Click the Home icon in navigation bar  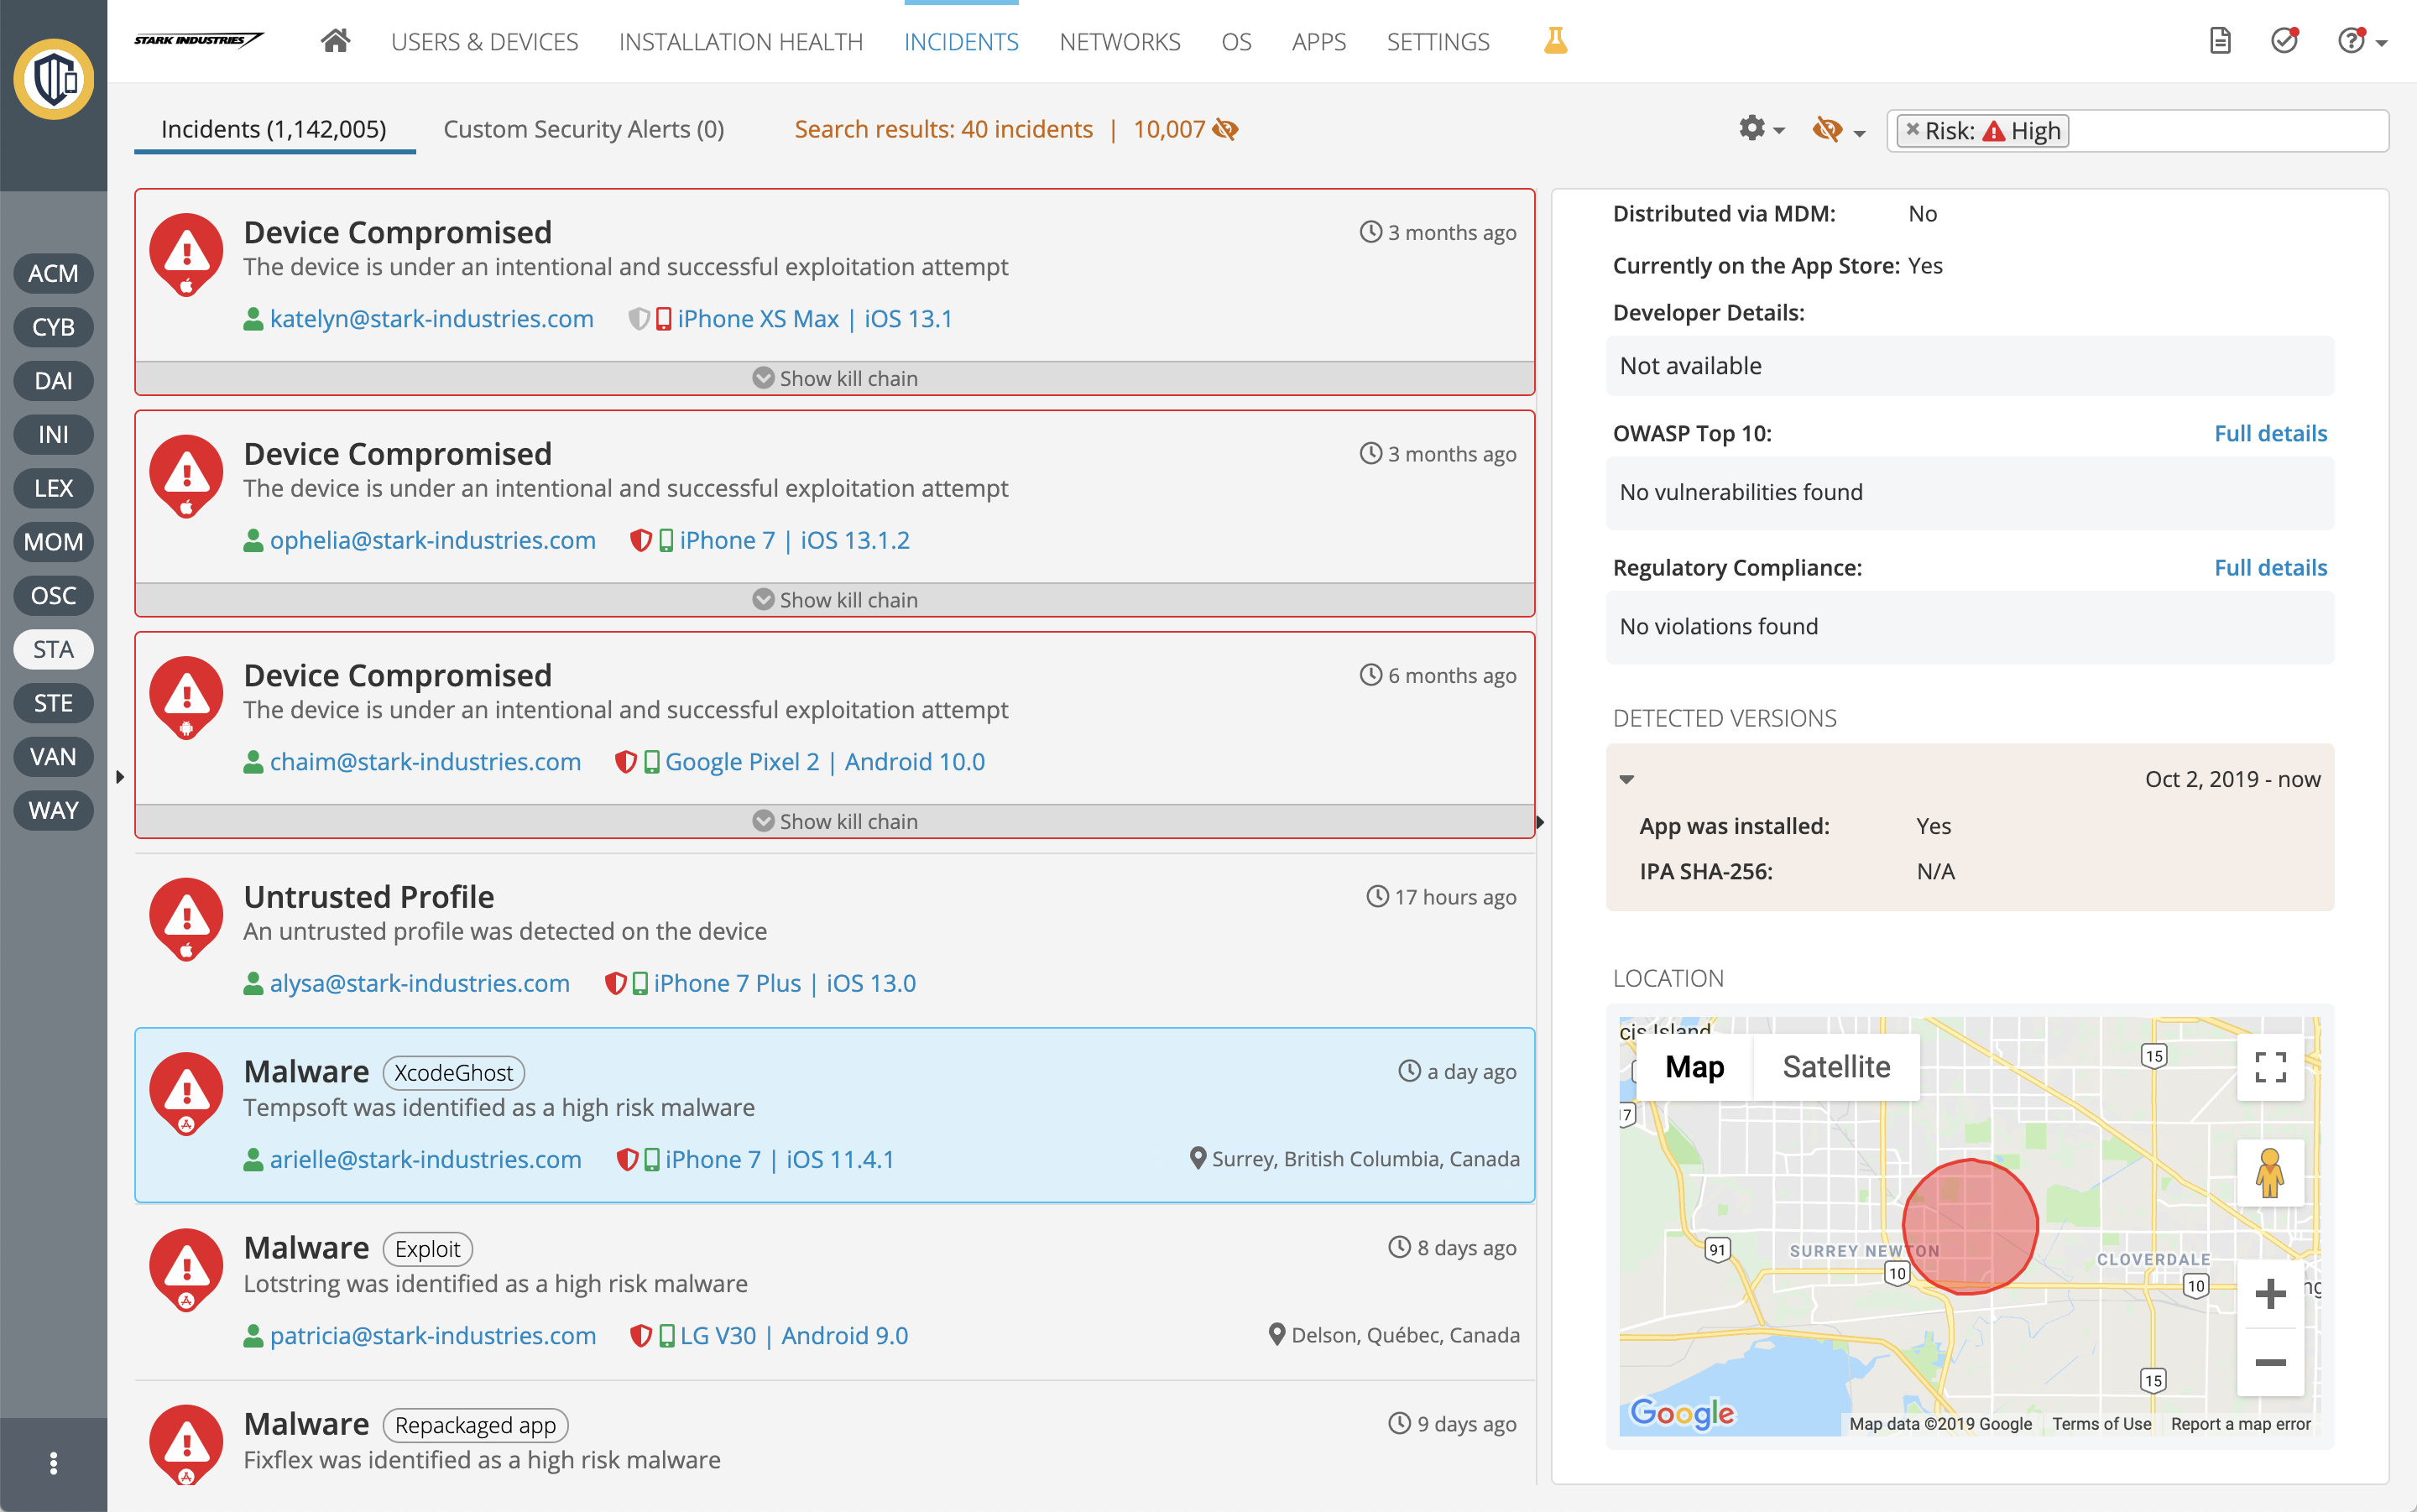[x=335, y=41]
